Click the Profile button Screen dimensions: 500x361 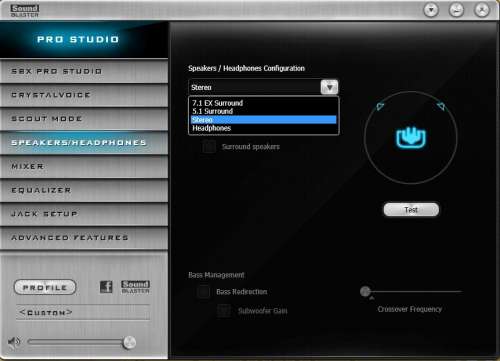click(x=45, y=287)
